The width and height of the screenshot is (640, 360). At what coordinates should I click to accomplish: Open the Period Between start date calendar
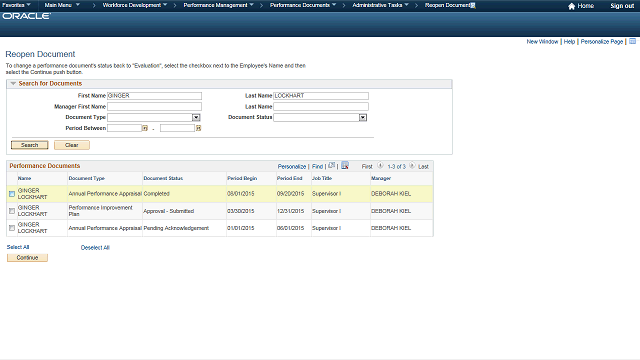pyautogui.click(x=144, y=128)
